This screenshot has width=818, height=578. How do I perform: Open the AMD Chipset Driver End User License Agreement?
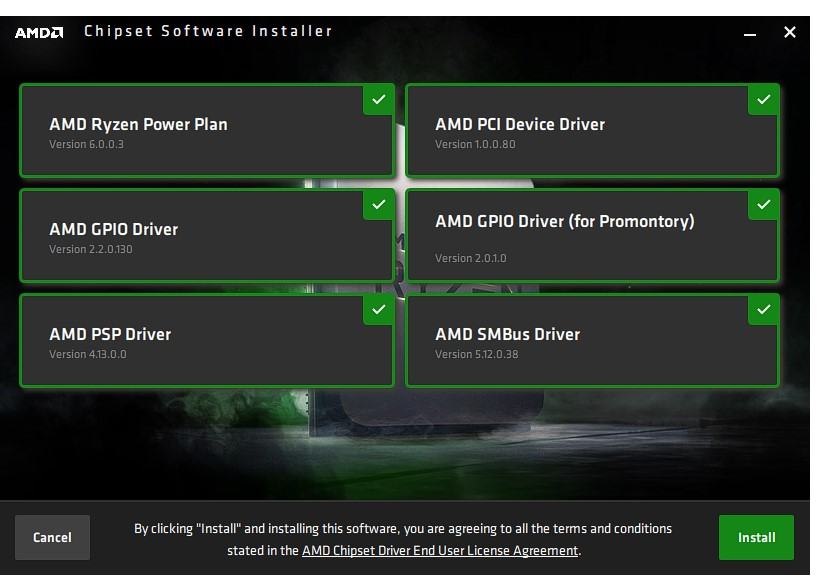(440, 551)
